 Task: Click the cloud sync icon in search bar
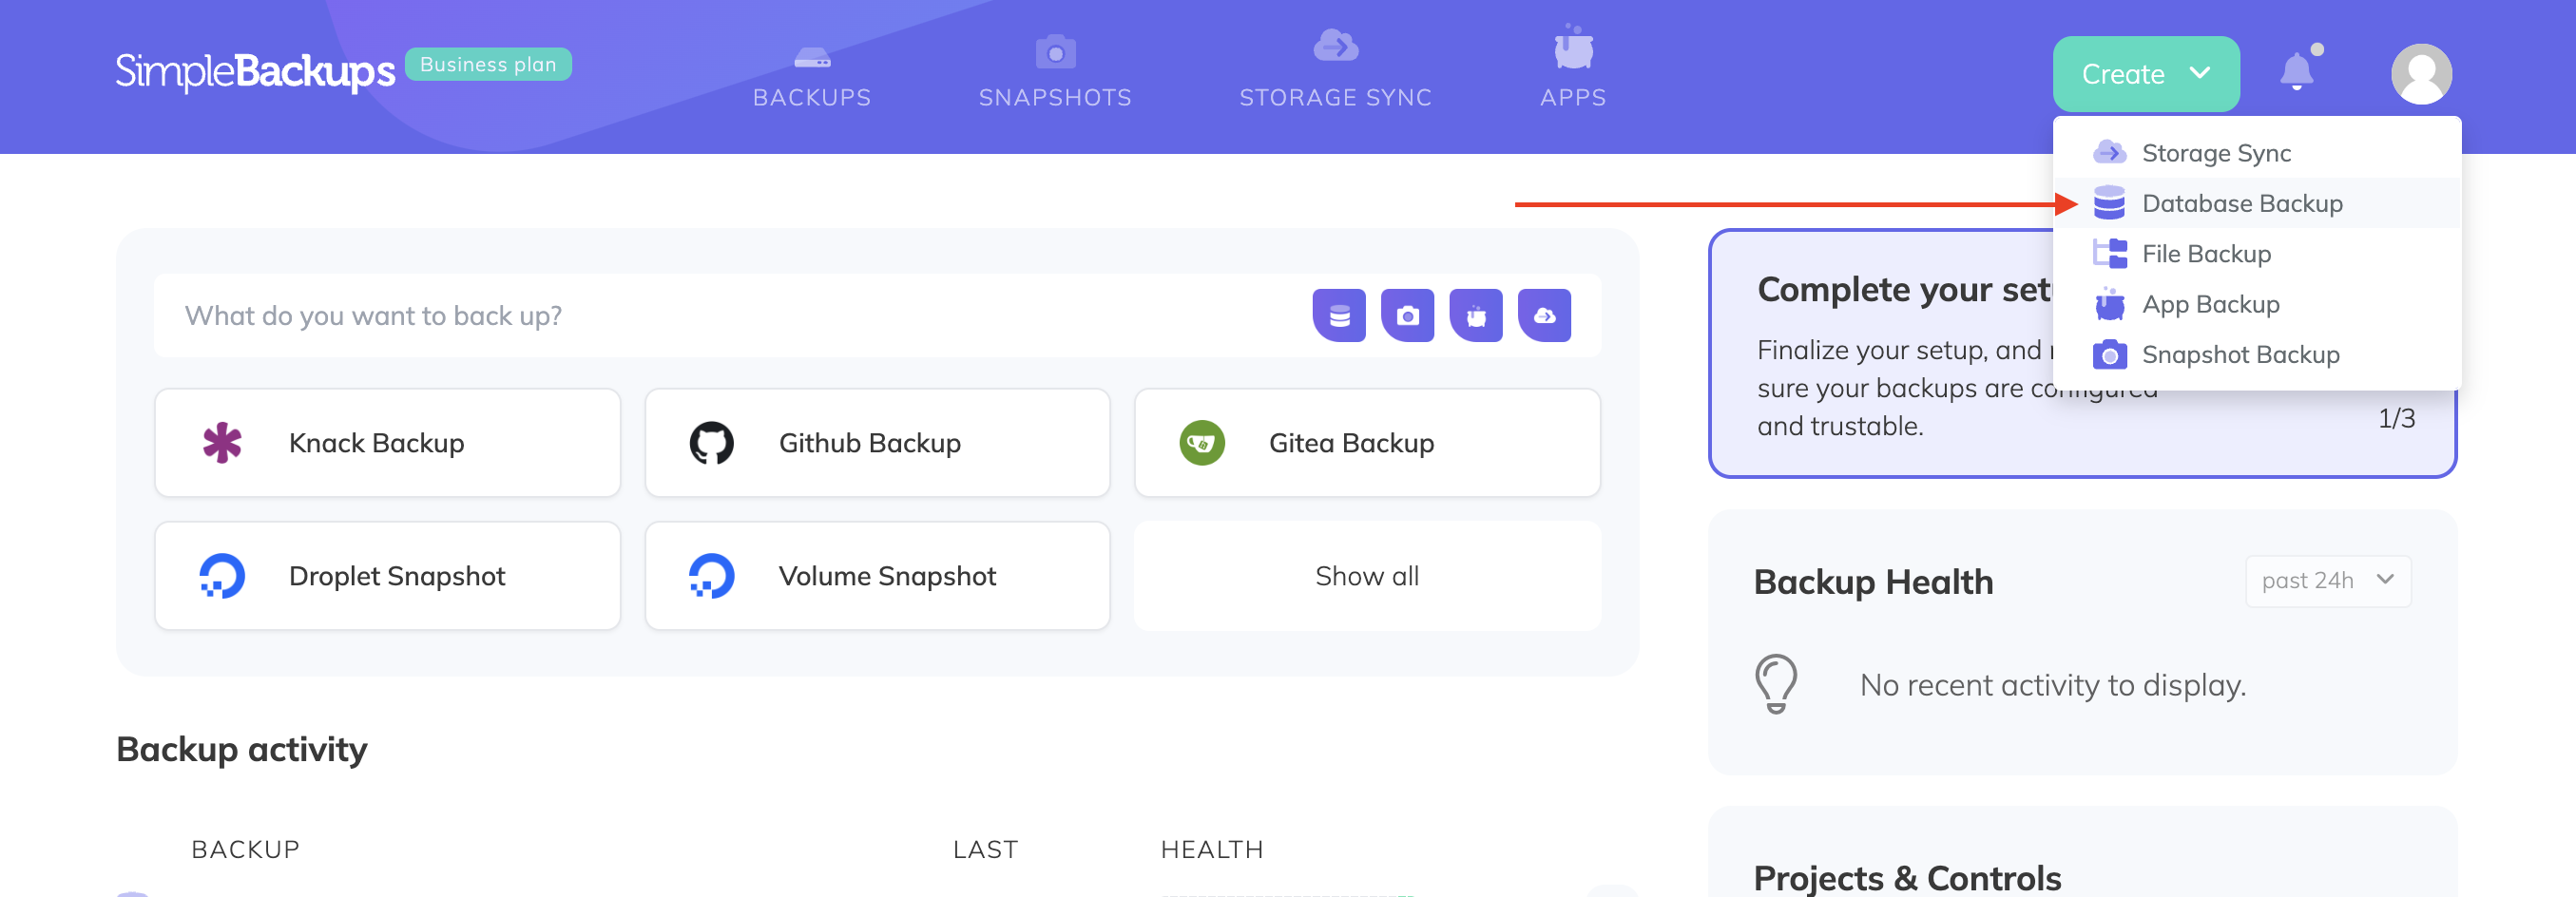(x=1544, y=316)
